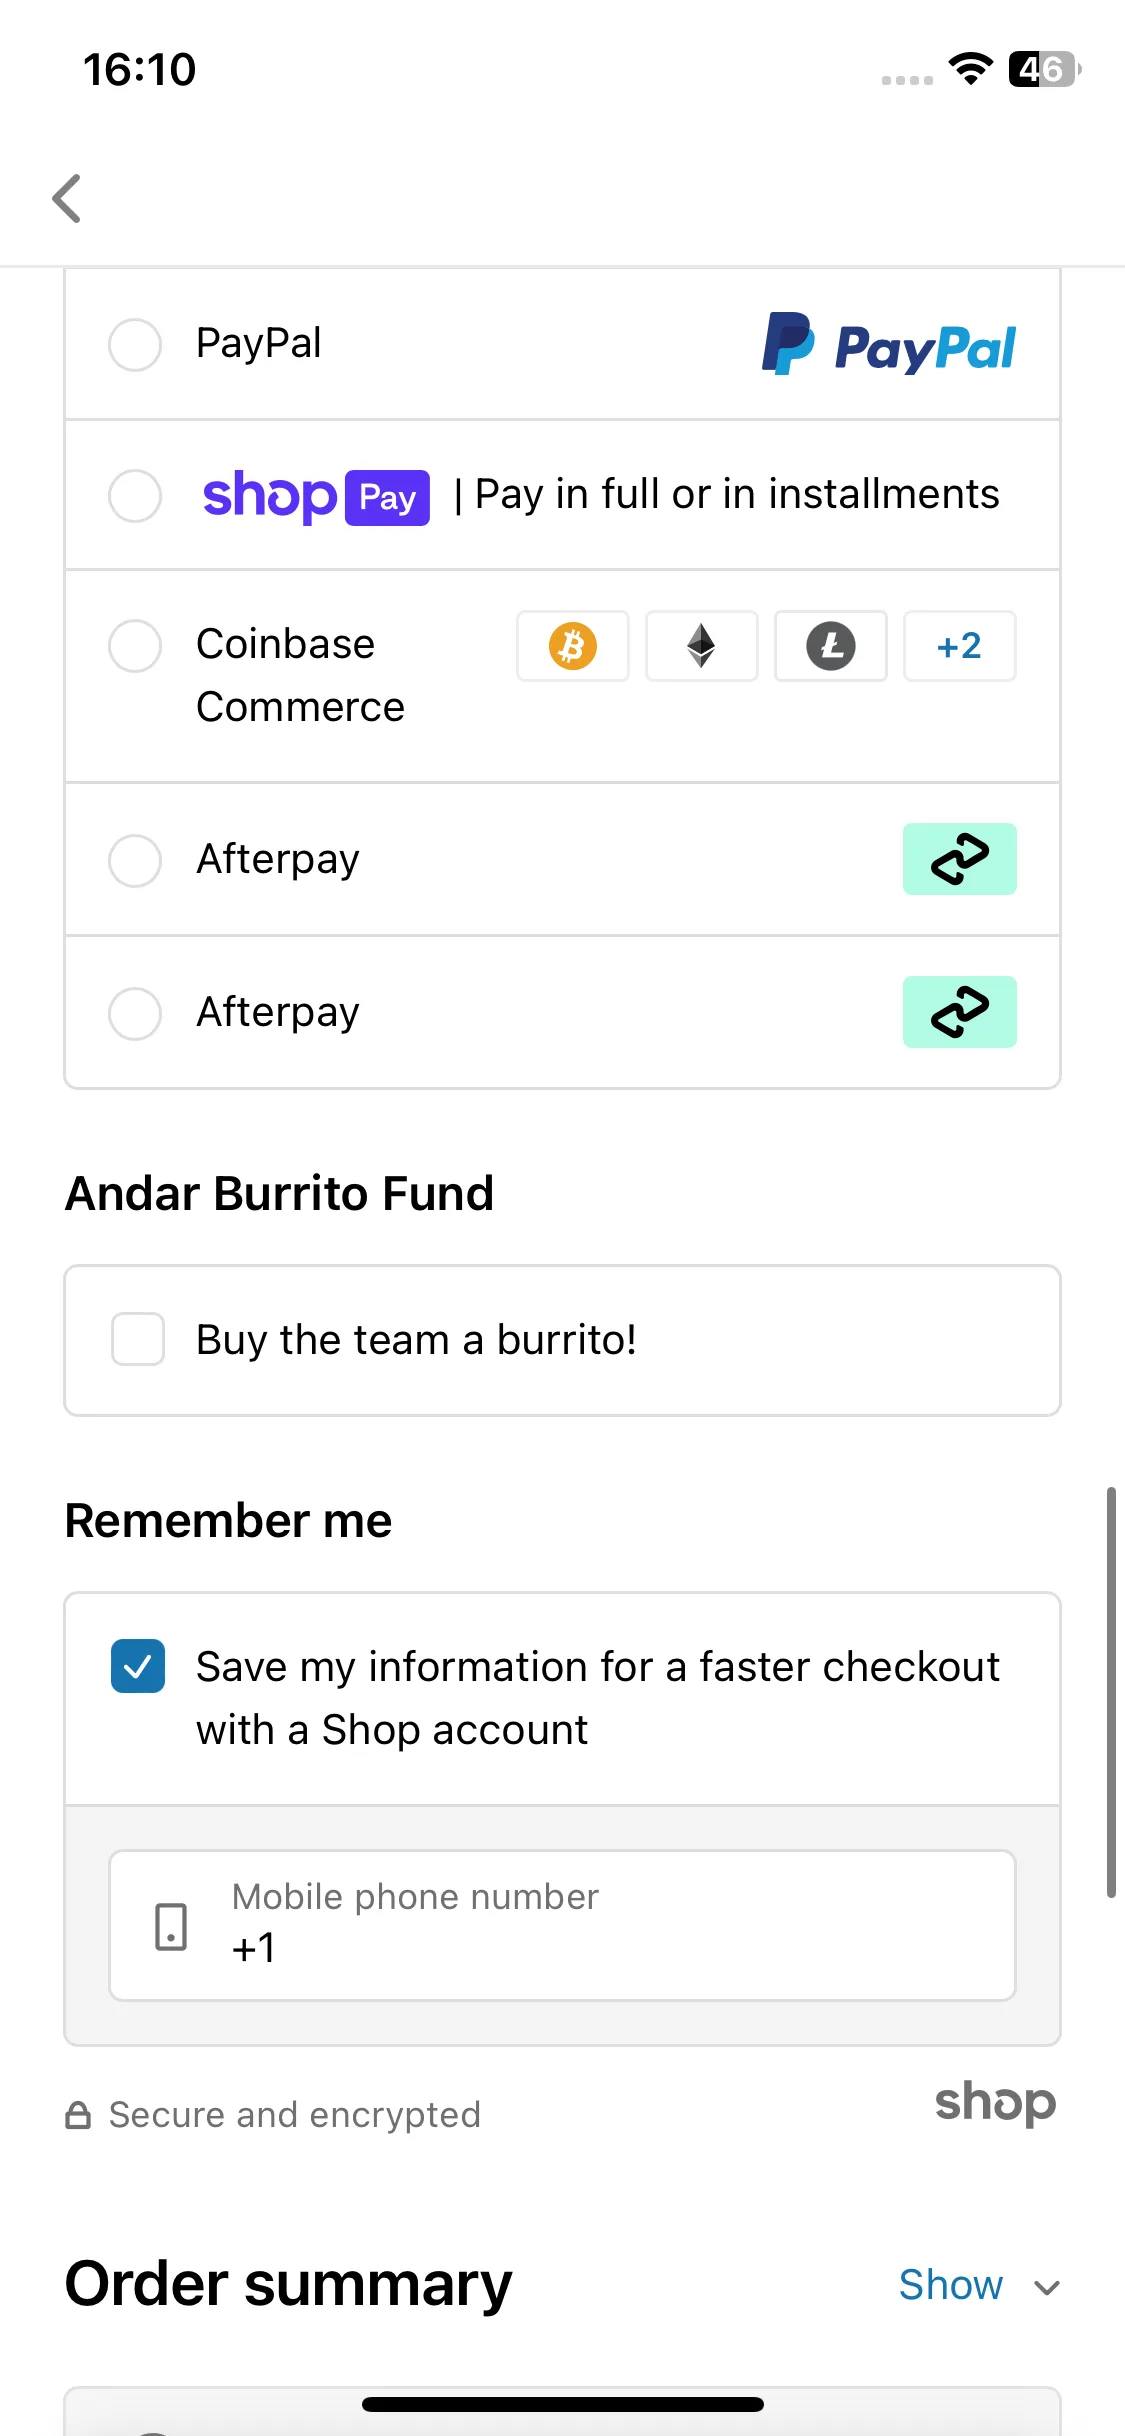Uncheck Save my information checkbox
Image resolution: width=1125 pixels, height=2436 pixels.
pos(138,1666)
